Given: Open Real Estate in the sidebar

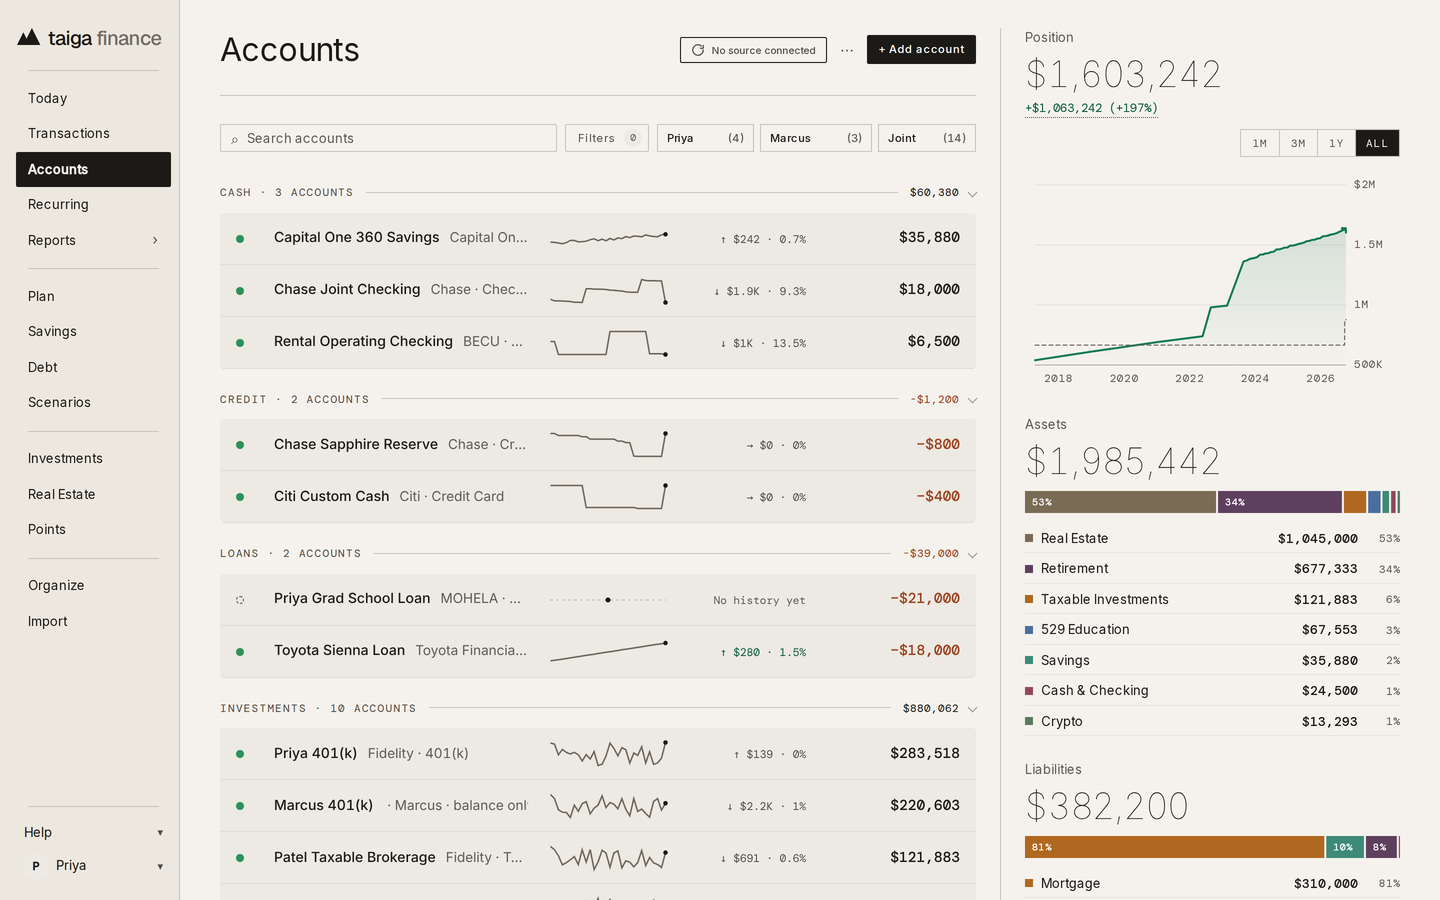Looking at the screenshot, I should [93, 494].
